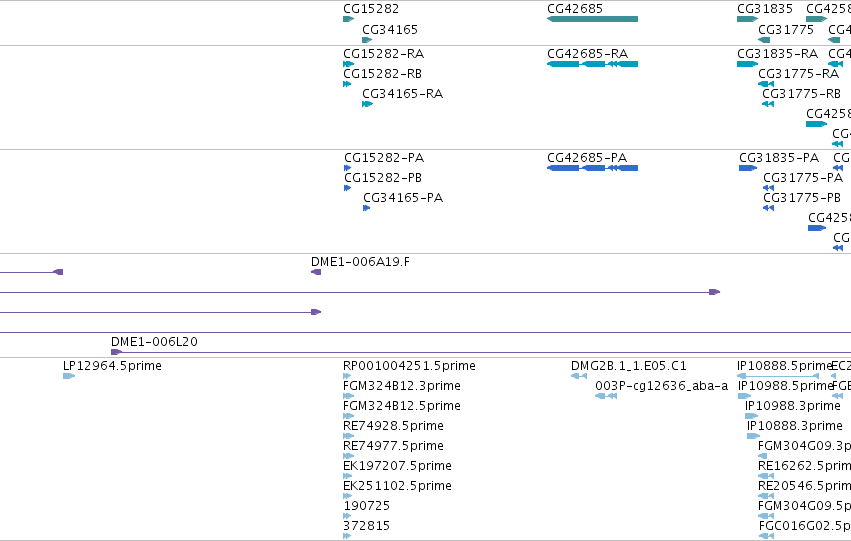
Task: Select the FGM324B12.3prime EST glyph
Action: pyautogui.click(x=348, y=396)
